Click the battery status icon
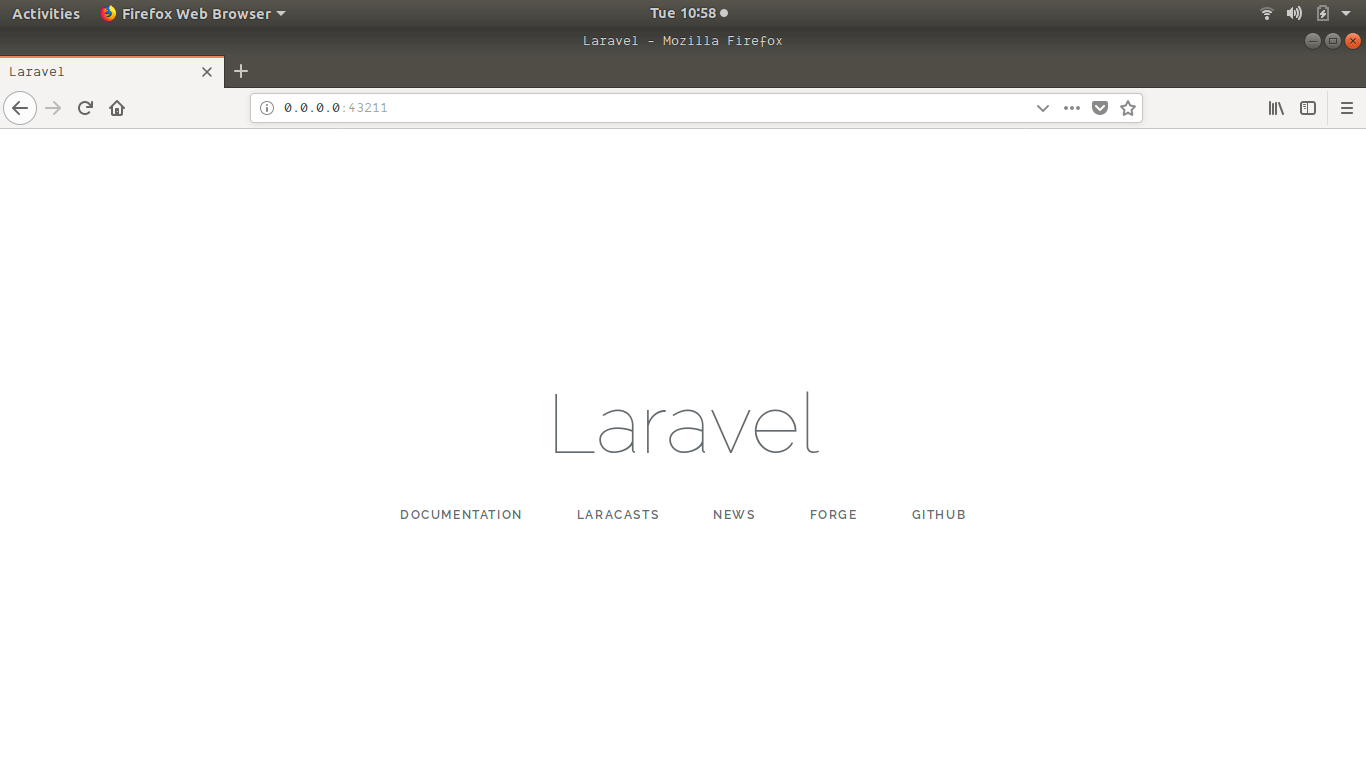The width and height of the screenshot is (1366, 768). (x=1323, y=14)
